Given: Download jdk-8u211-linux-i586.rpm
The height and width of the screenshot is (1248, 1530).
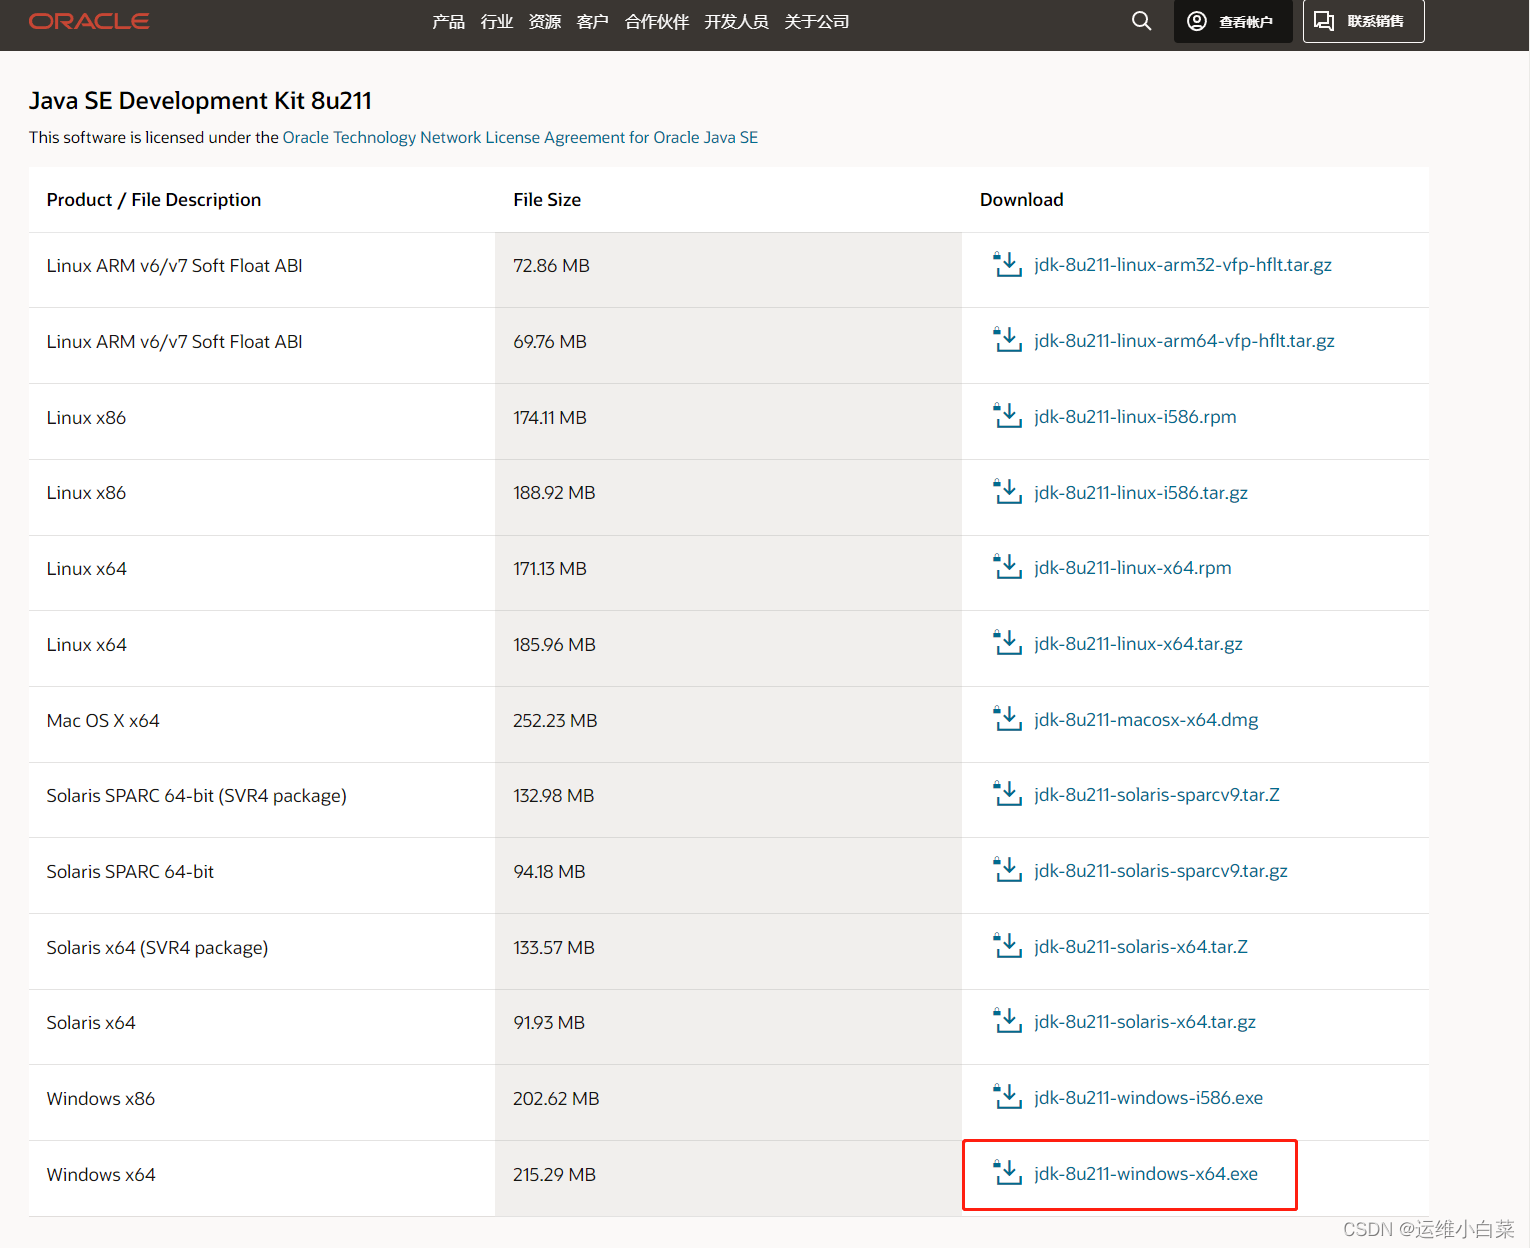Looking at the screenshot, I should coord(1135,417).
